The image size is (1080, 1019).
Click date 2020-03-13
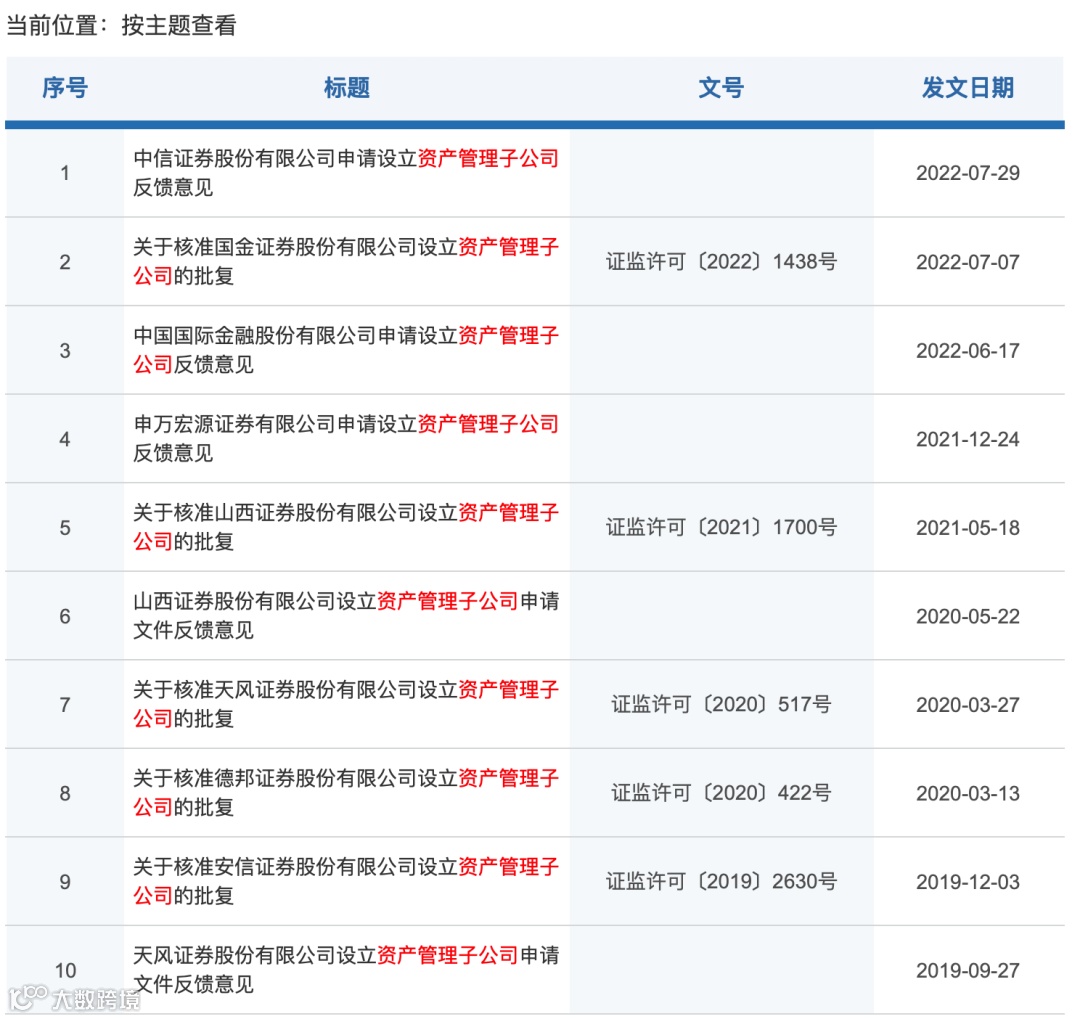[968, 793]
